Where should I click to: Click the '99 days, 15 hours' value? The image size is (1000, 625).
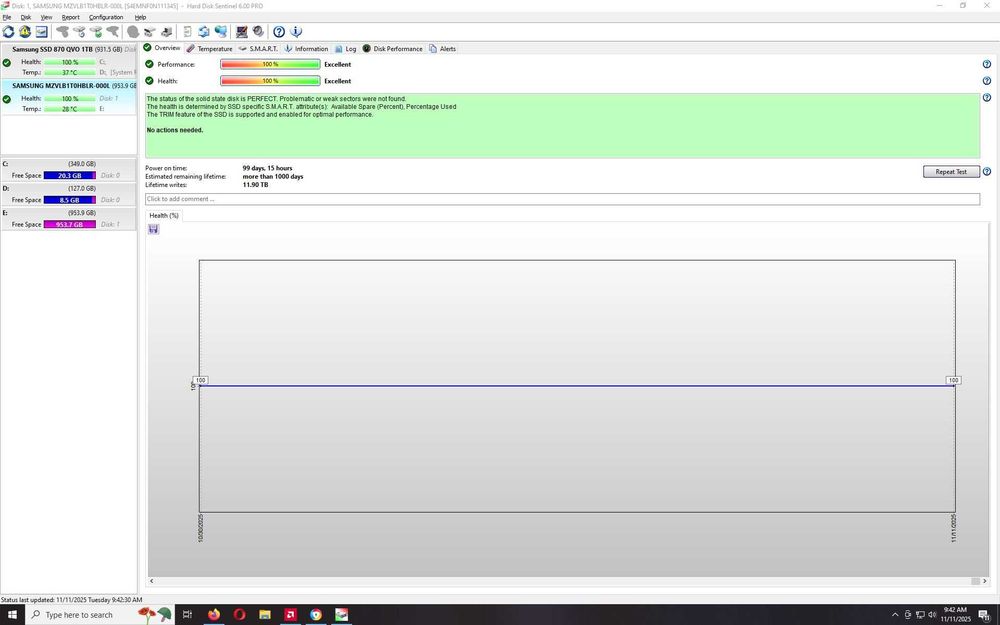click(267, 168)
